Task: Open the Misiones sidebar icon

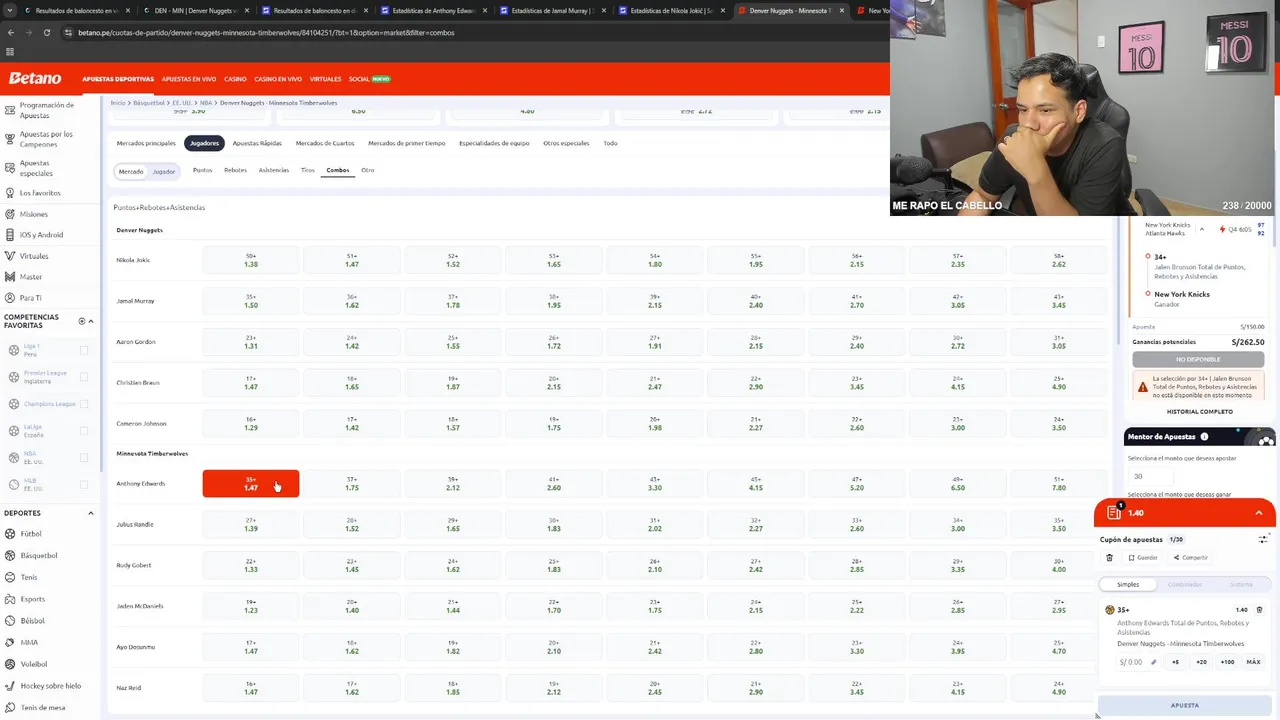Action: coord(10,214)
